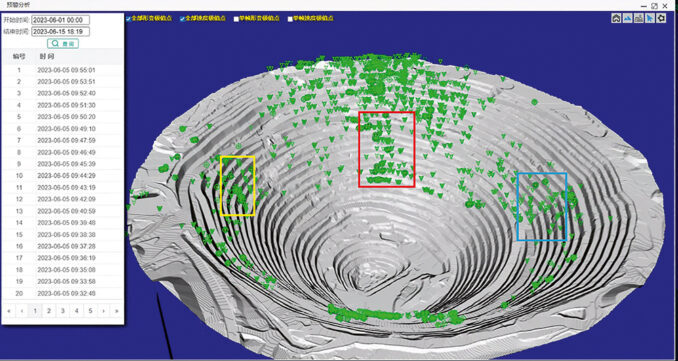The width and height of the screenshot is (678, 361).
Task: Click the next page single arrow
Action: [103, 310]
